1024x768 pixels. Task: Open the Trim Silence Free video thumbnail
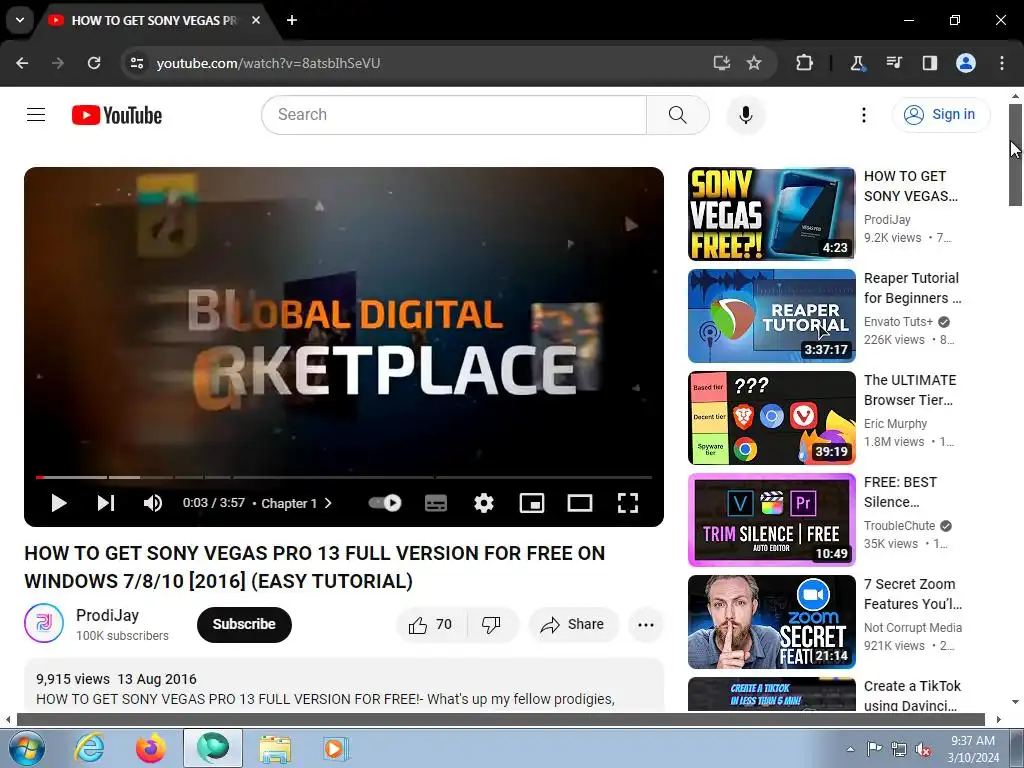(x=771, y=519)
